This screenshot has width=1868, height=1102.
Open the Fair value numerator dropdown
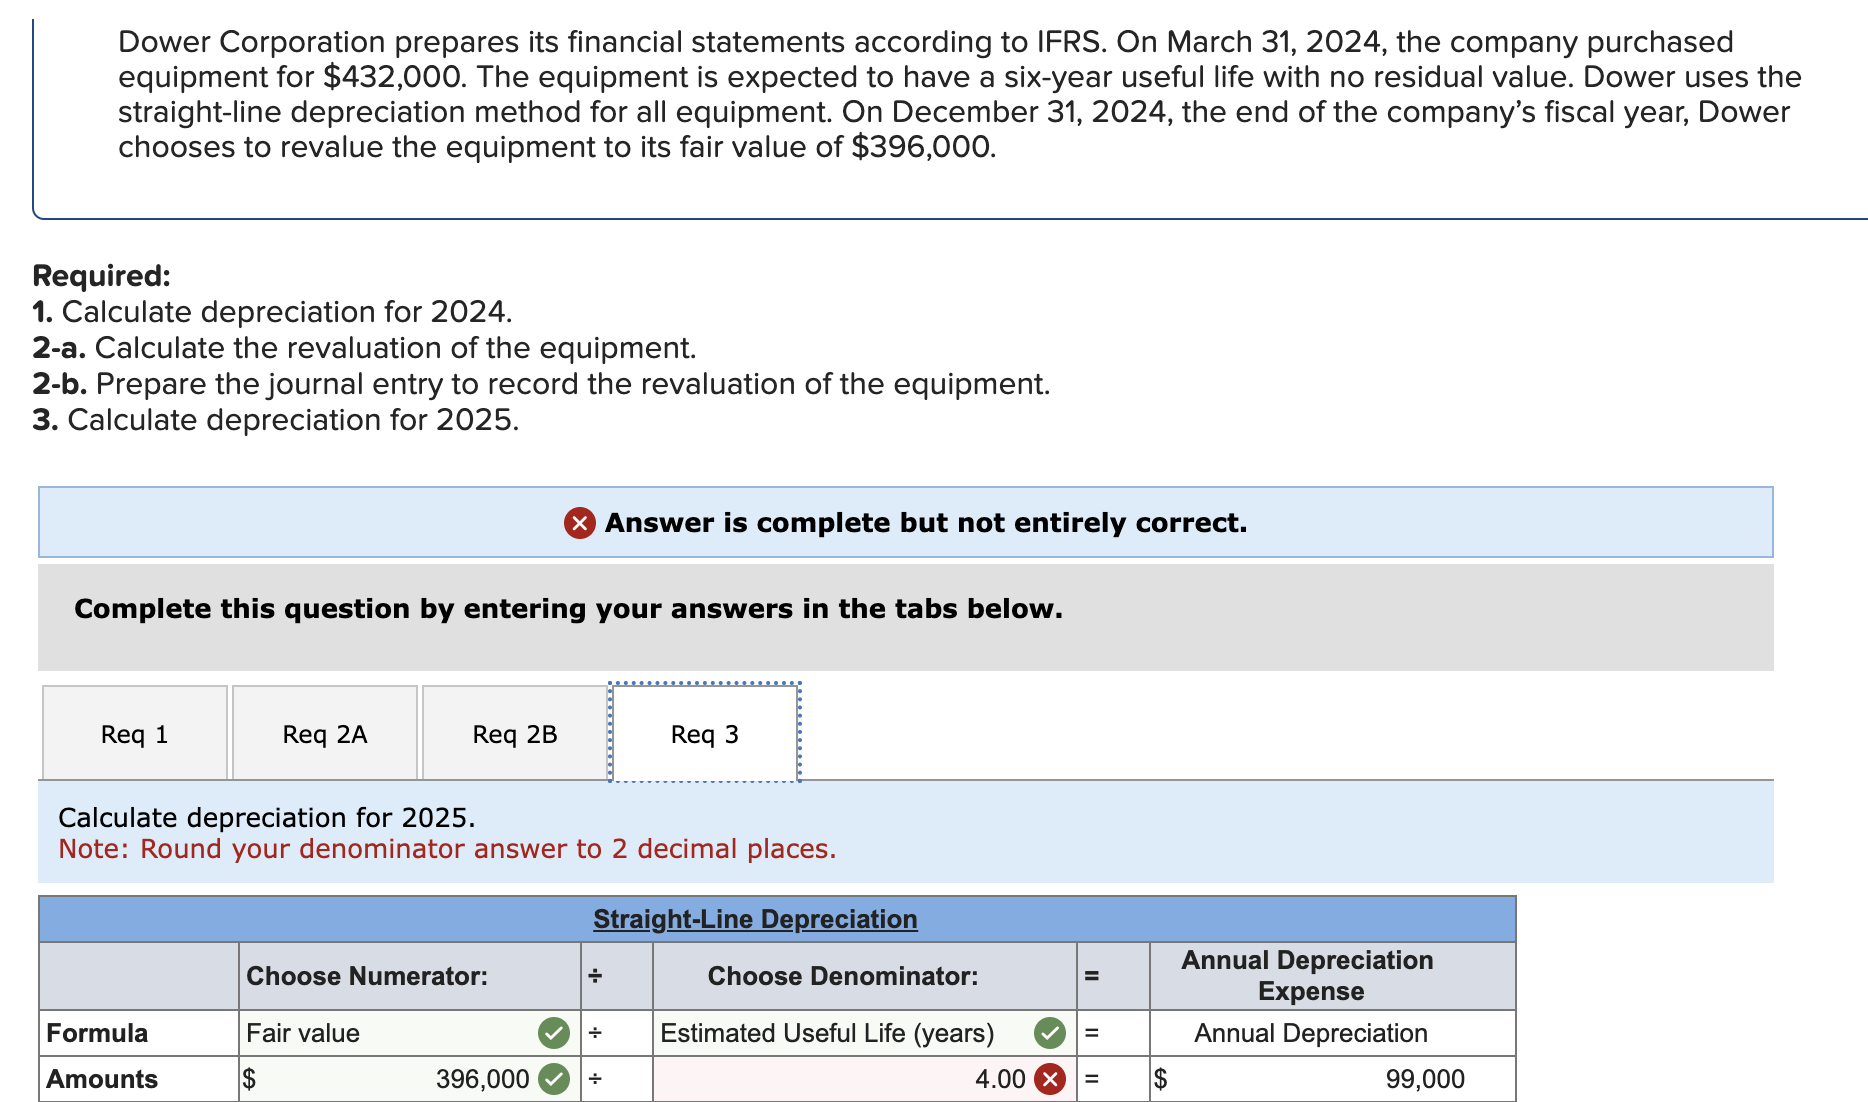(409, 1033)
